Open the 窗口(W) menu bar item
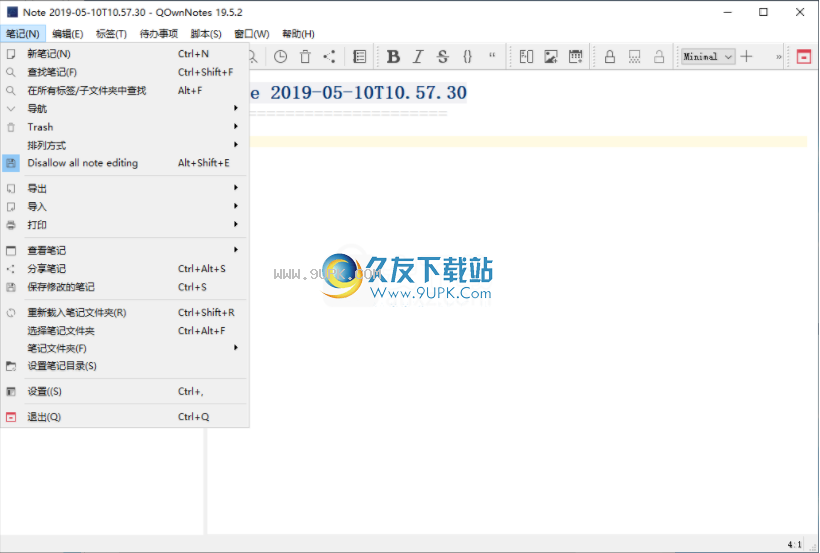This screenshot has width=820, height=553. (252, 34)
